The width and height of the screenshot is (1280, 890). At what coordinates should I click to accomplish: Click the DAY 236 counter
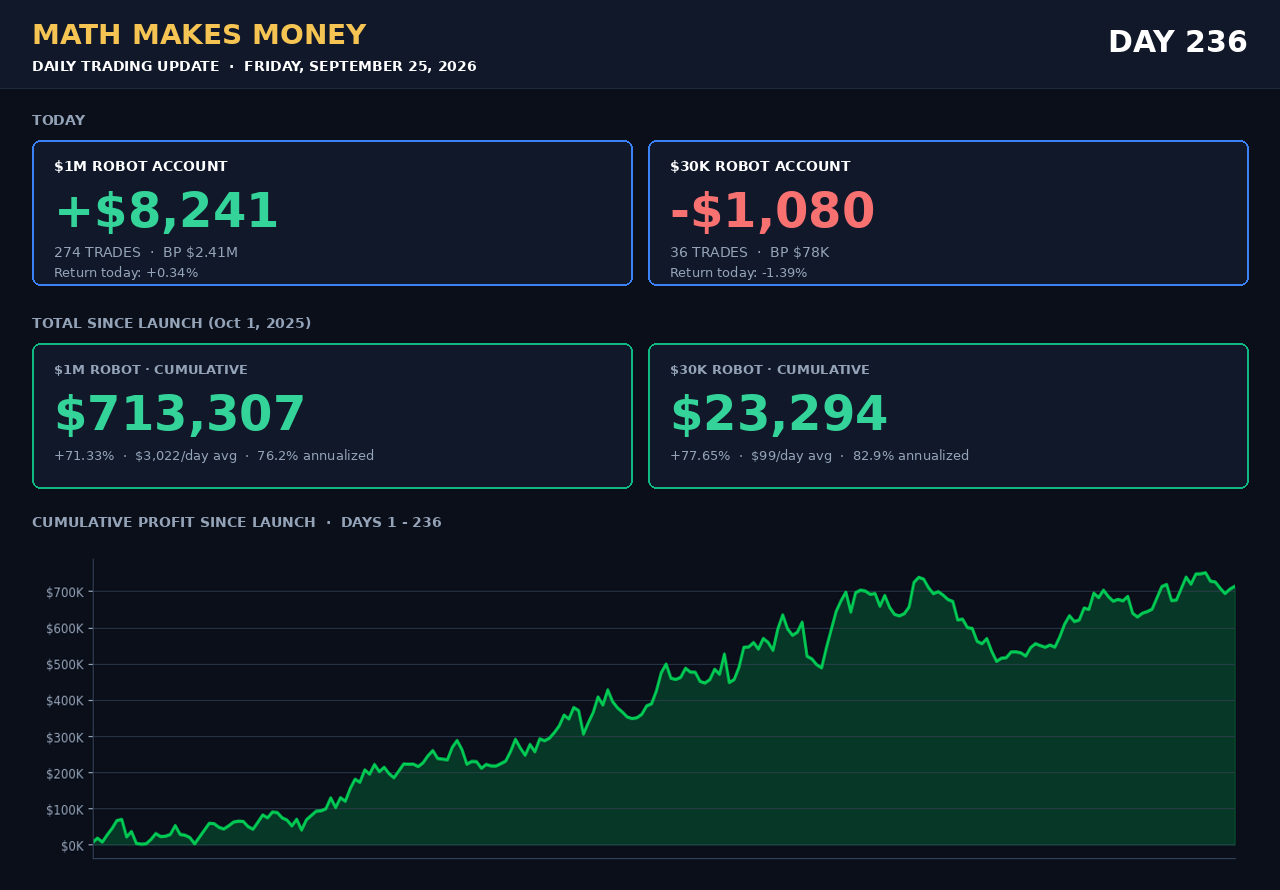click(x=1178, y=43)
